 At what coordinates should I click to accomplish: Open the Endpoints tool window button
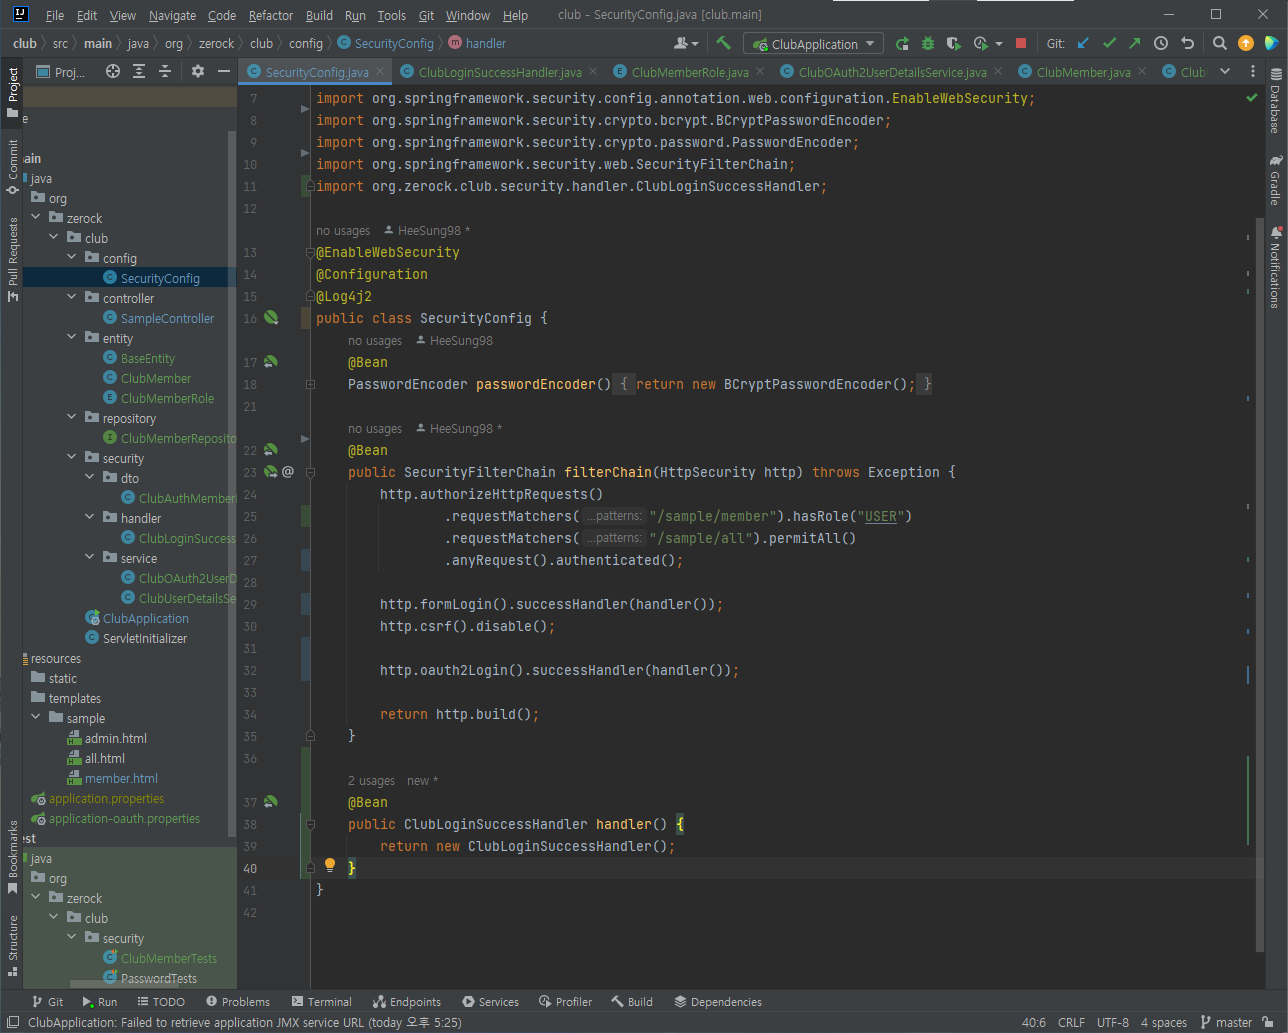pyautogui.click(x=407, y=1001)
